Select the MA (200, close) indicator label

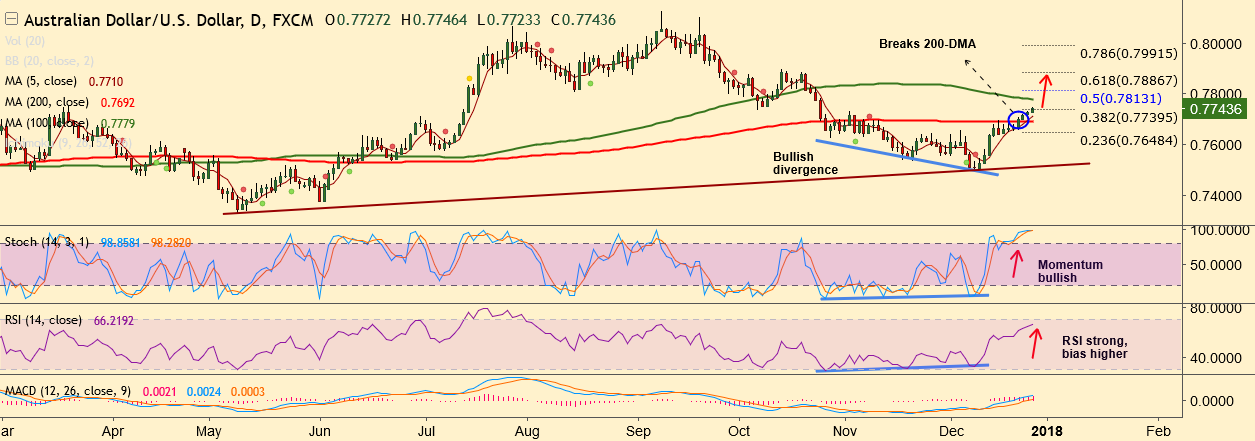tap(49, 102)
